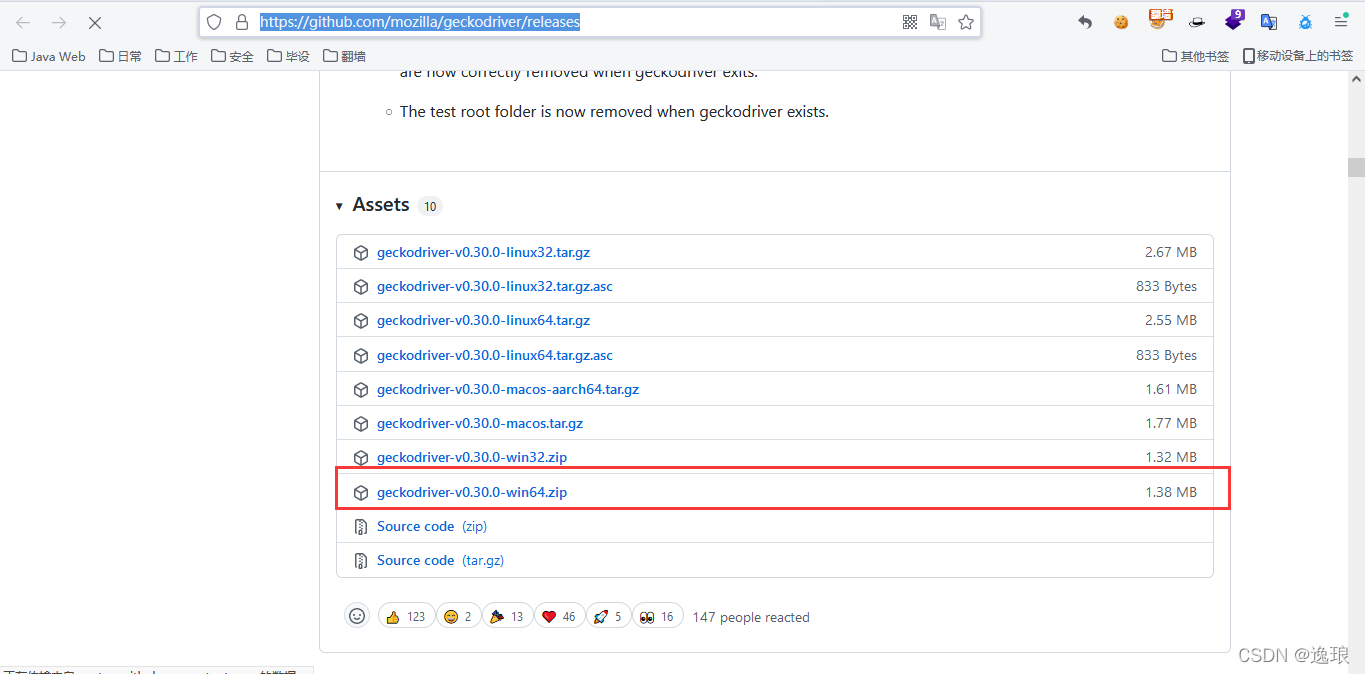Click the browser forward arrow
The height and width of the screenshot is (674, 1365).
pos(59,22)
